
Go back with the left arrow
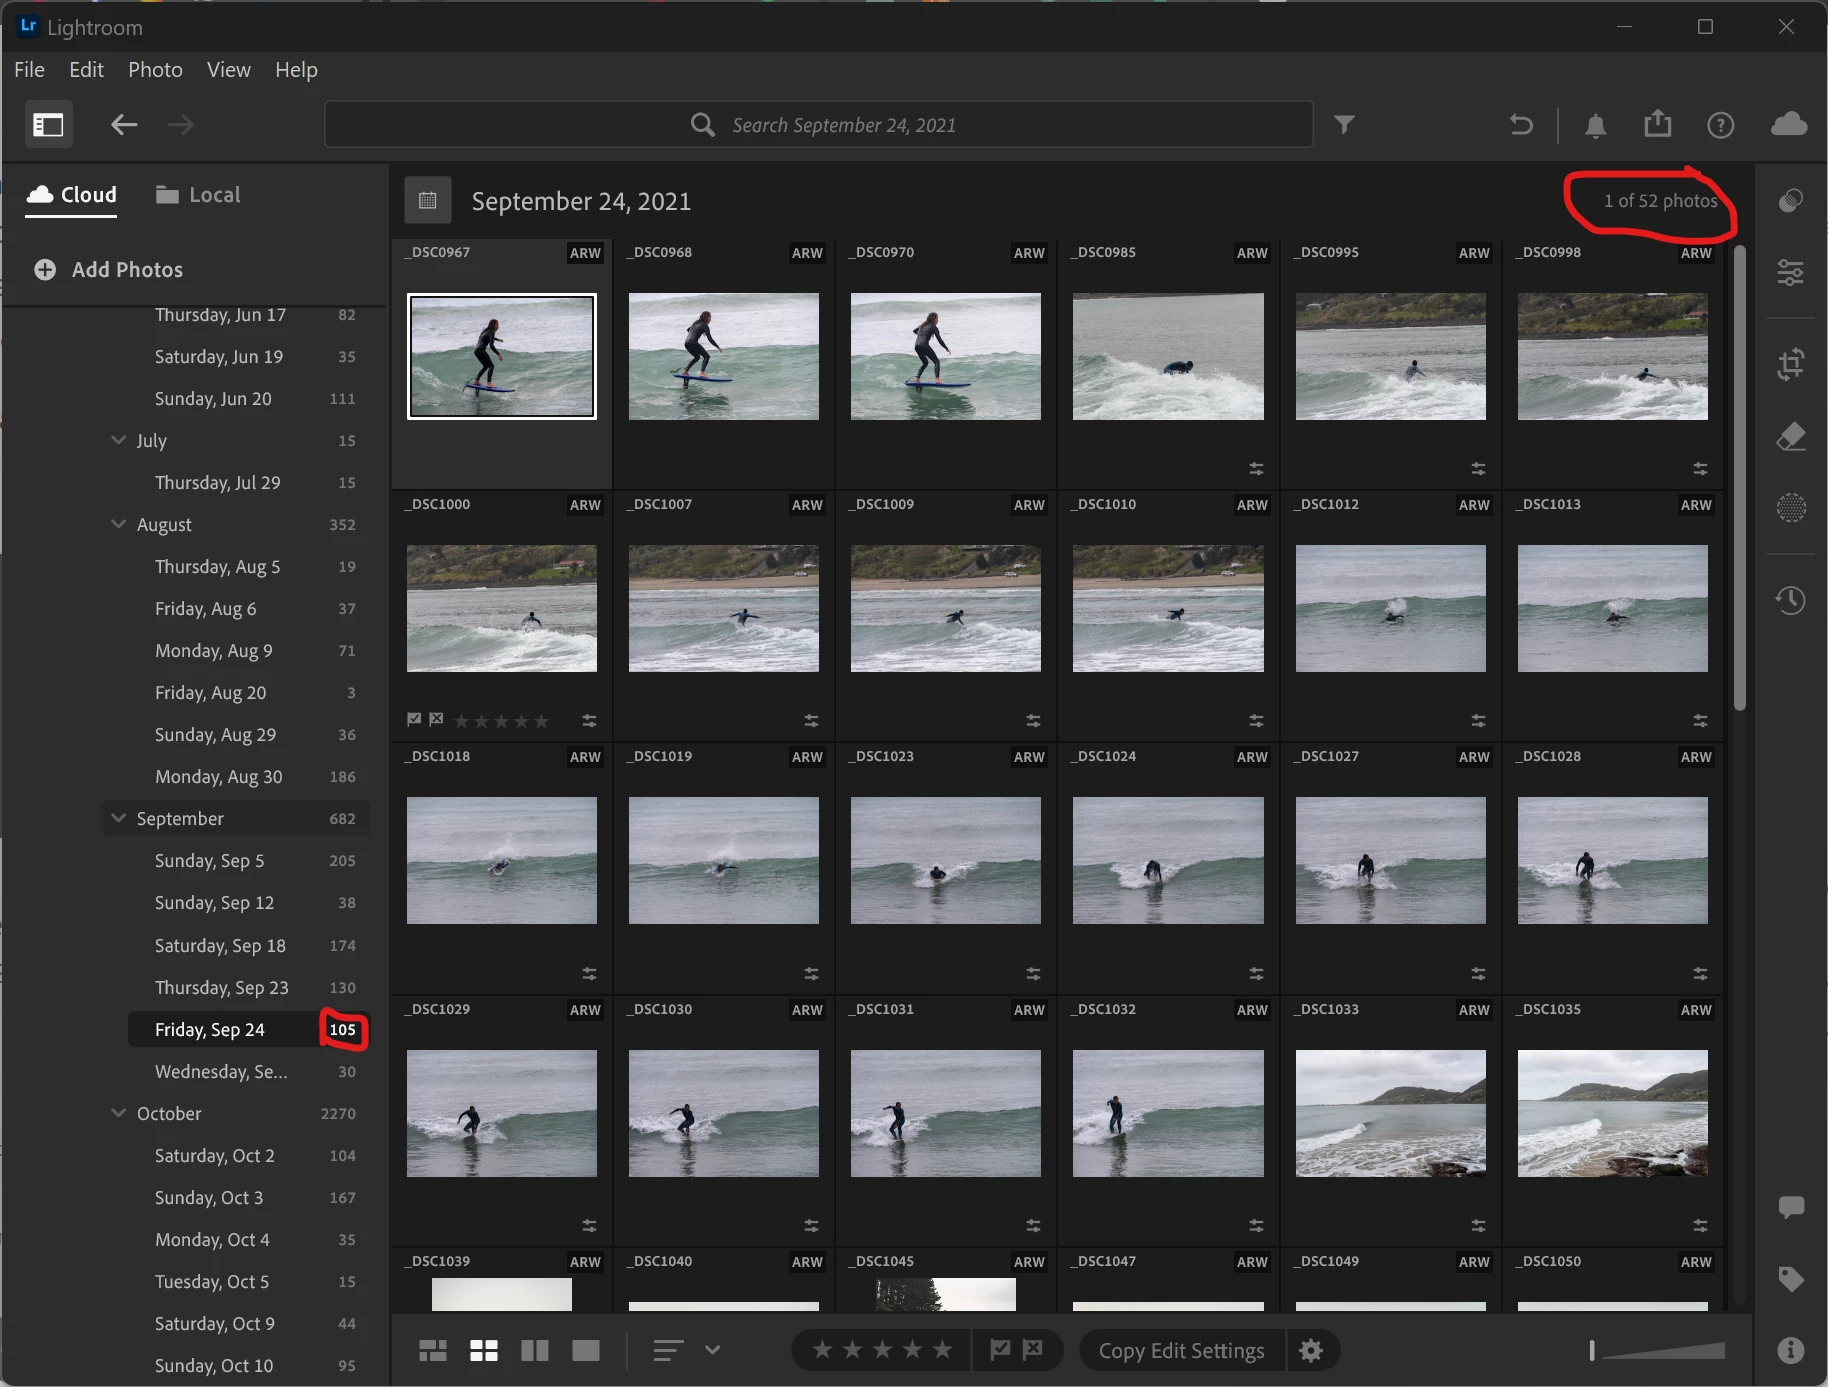[124, 125]
